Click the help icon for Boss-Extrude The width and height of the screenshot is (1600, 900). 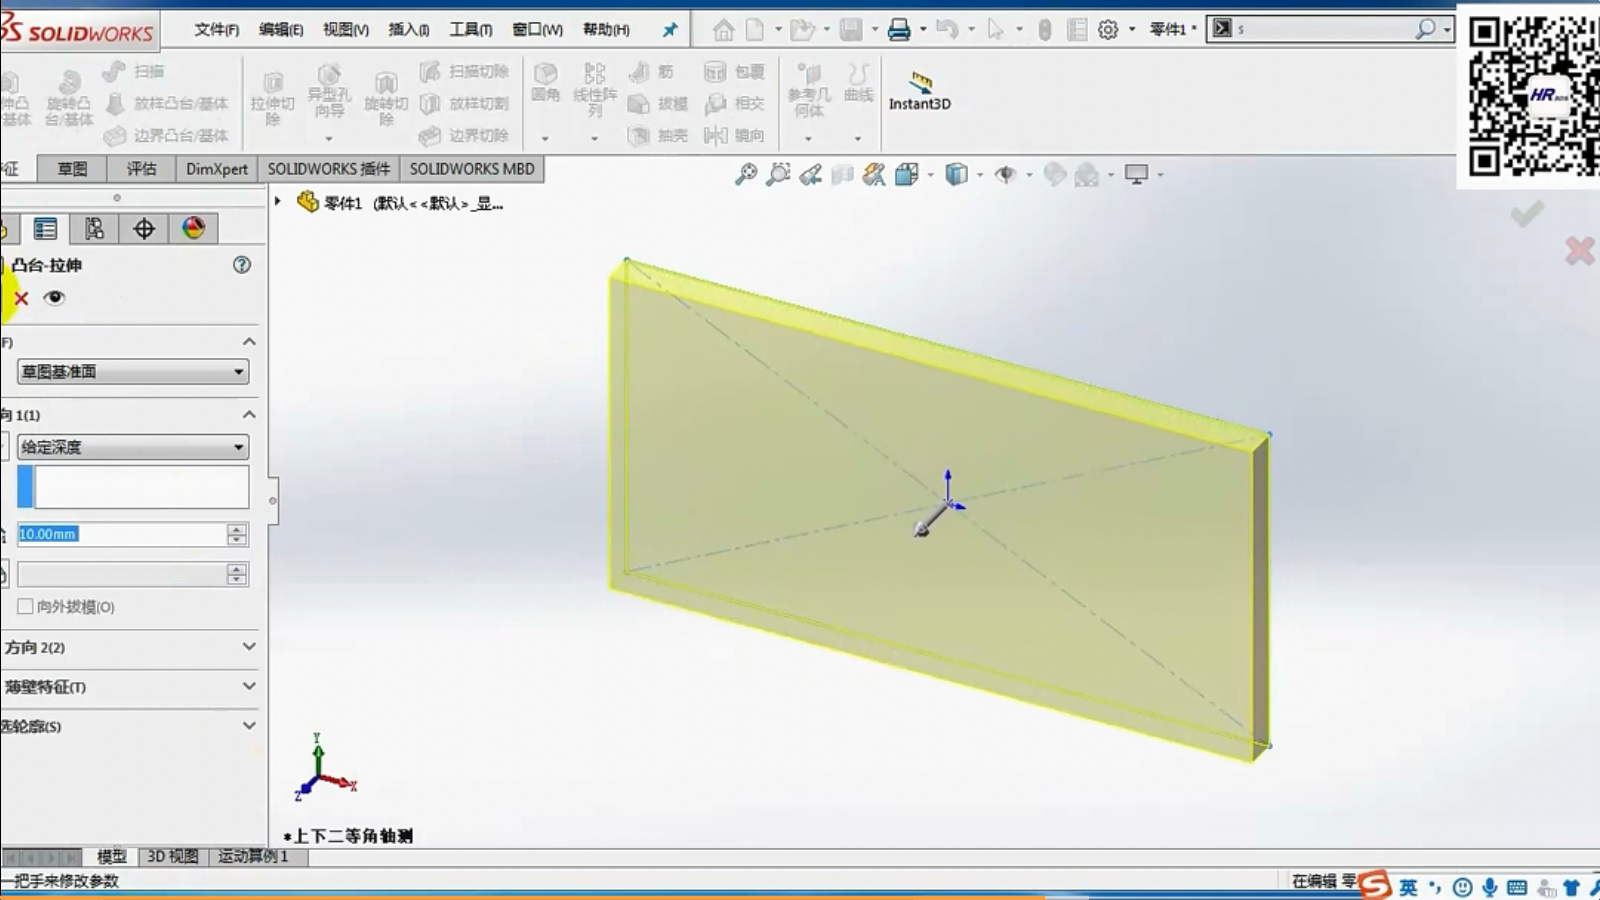[x=241, y=265]
